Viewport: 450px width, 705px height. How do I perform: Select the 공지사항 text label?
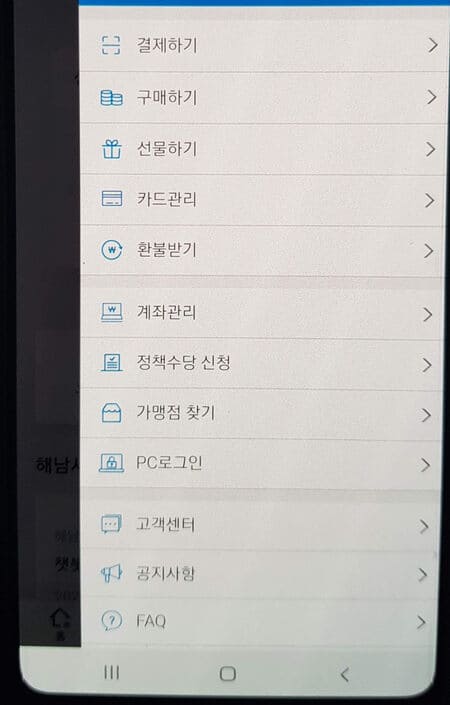pos(165,573)
